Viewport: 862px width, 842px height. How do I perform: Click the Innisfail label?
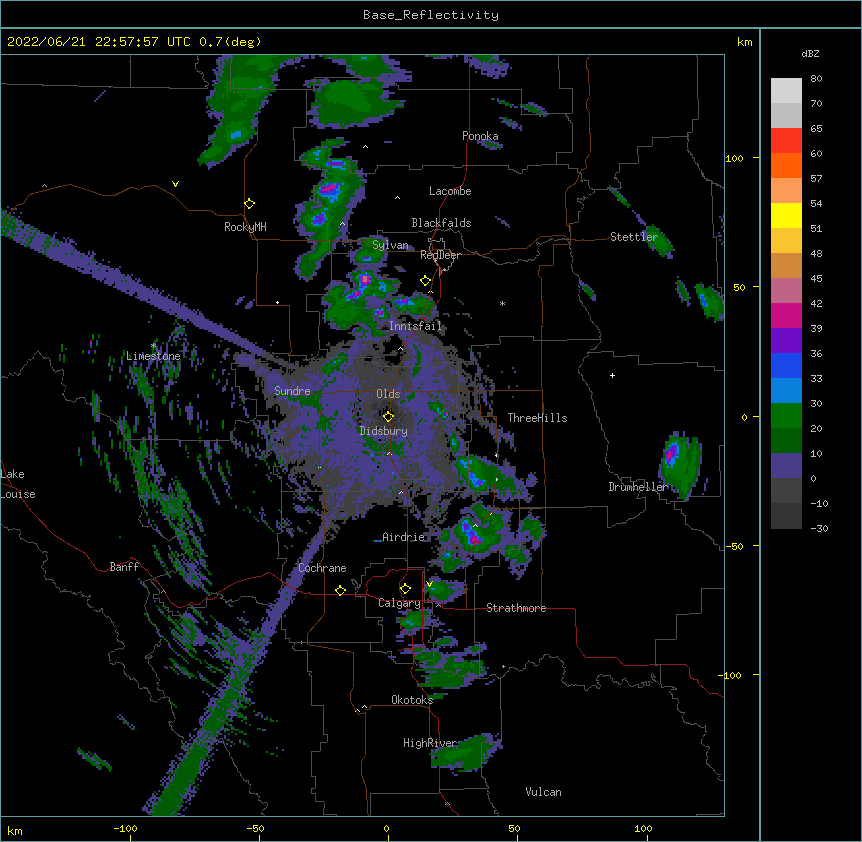click(415, 326)
